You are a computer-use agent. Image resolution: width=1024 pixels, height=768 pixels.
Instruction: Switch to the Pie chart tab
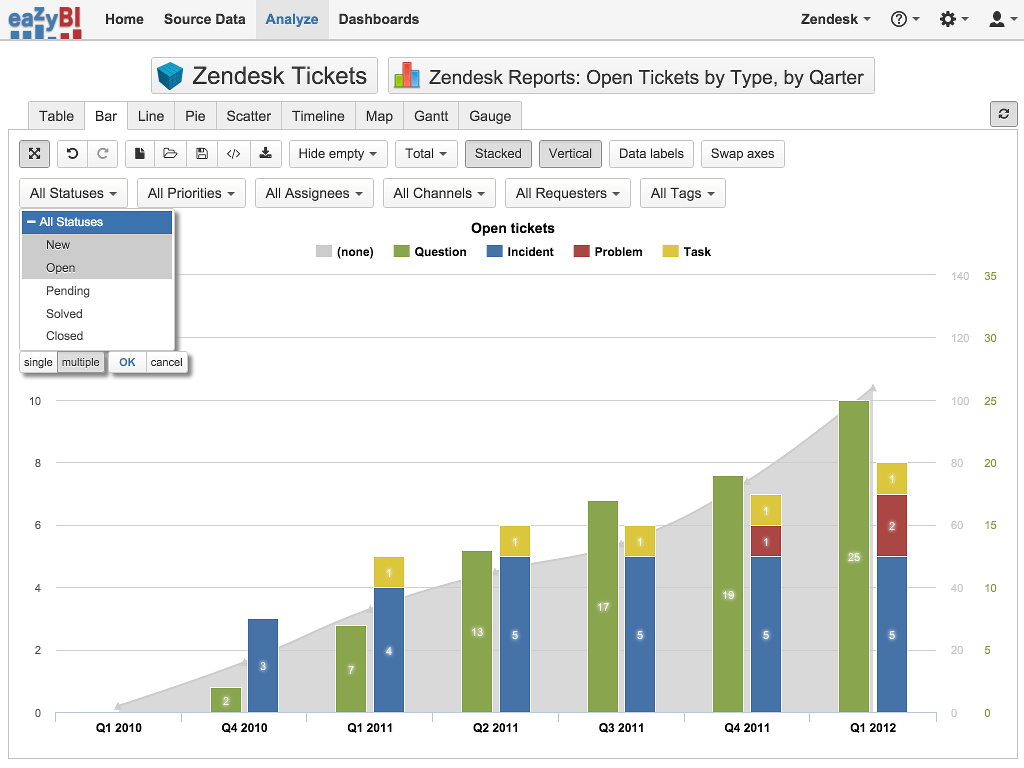195,116
